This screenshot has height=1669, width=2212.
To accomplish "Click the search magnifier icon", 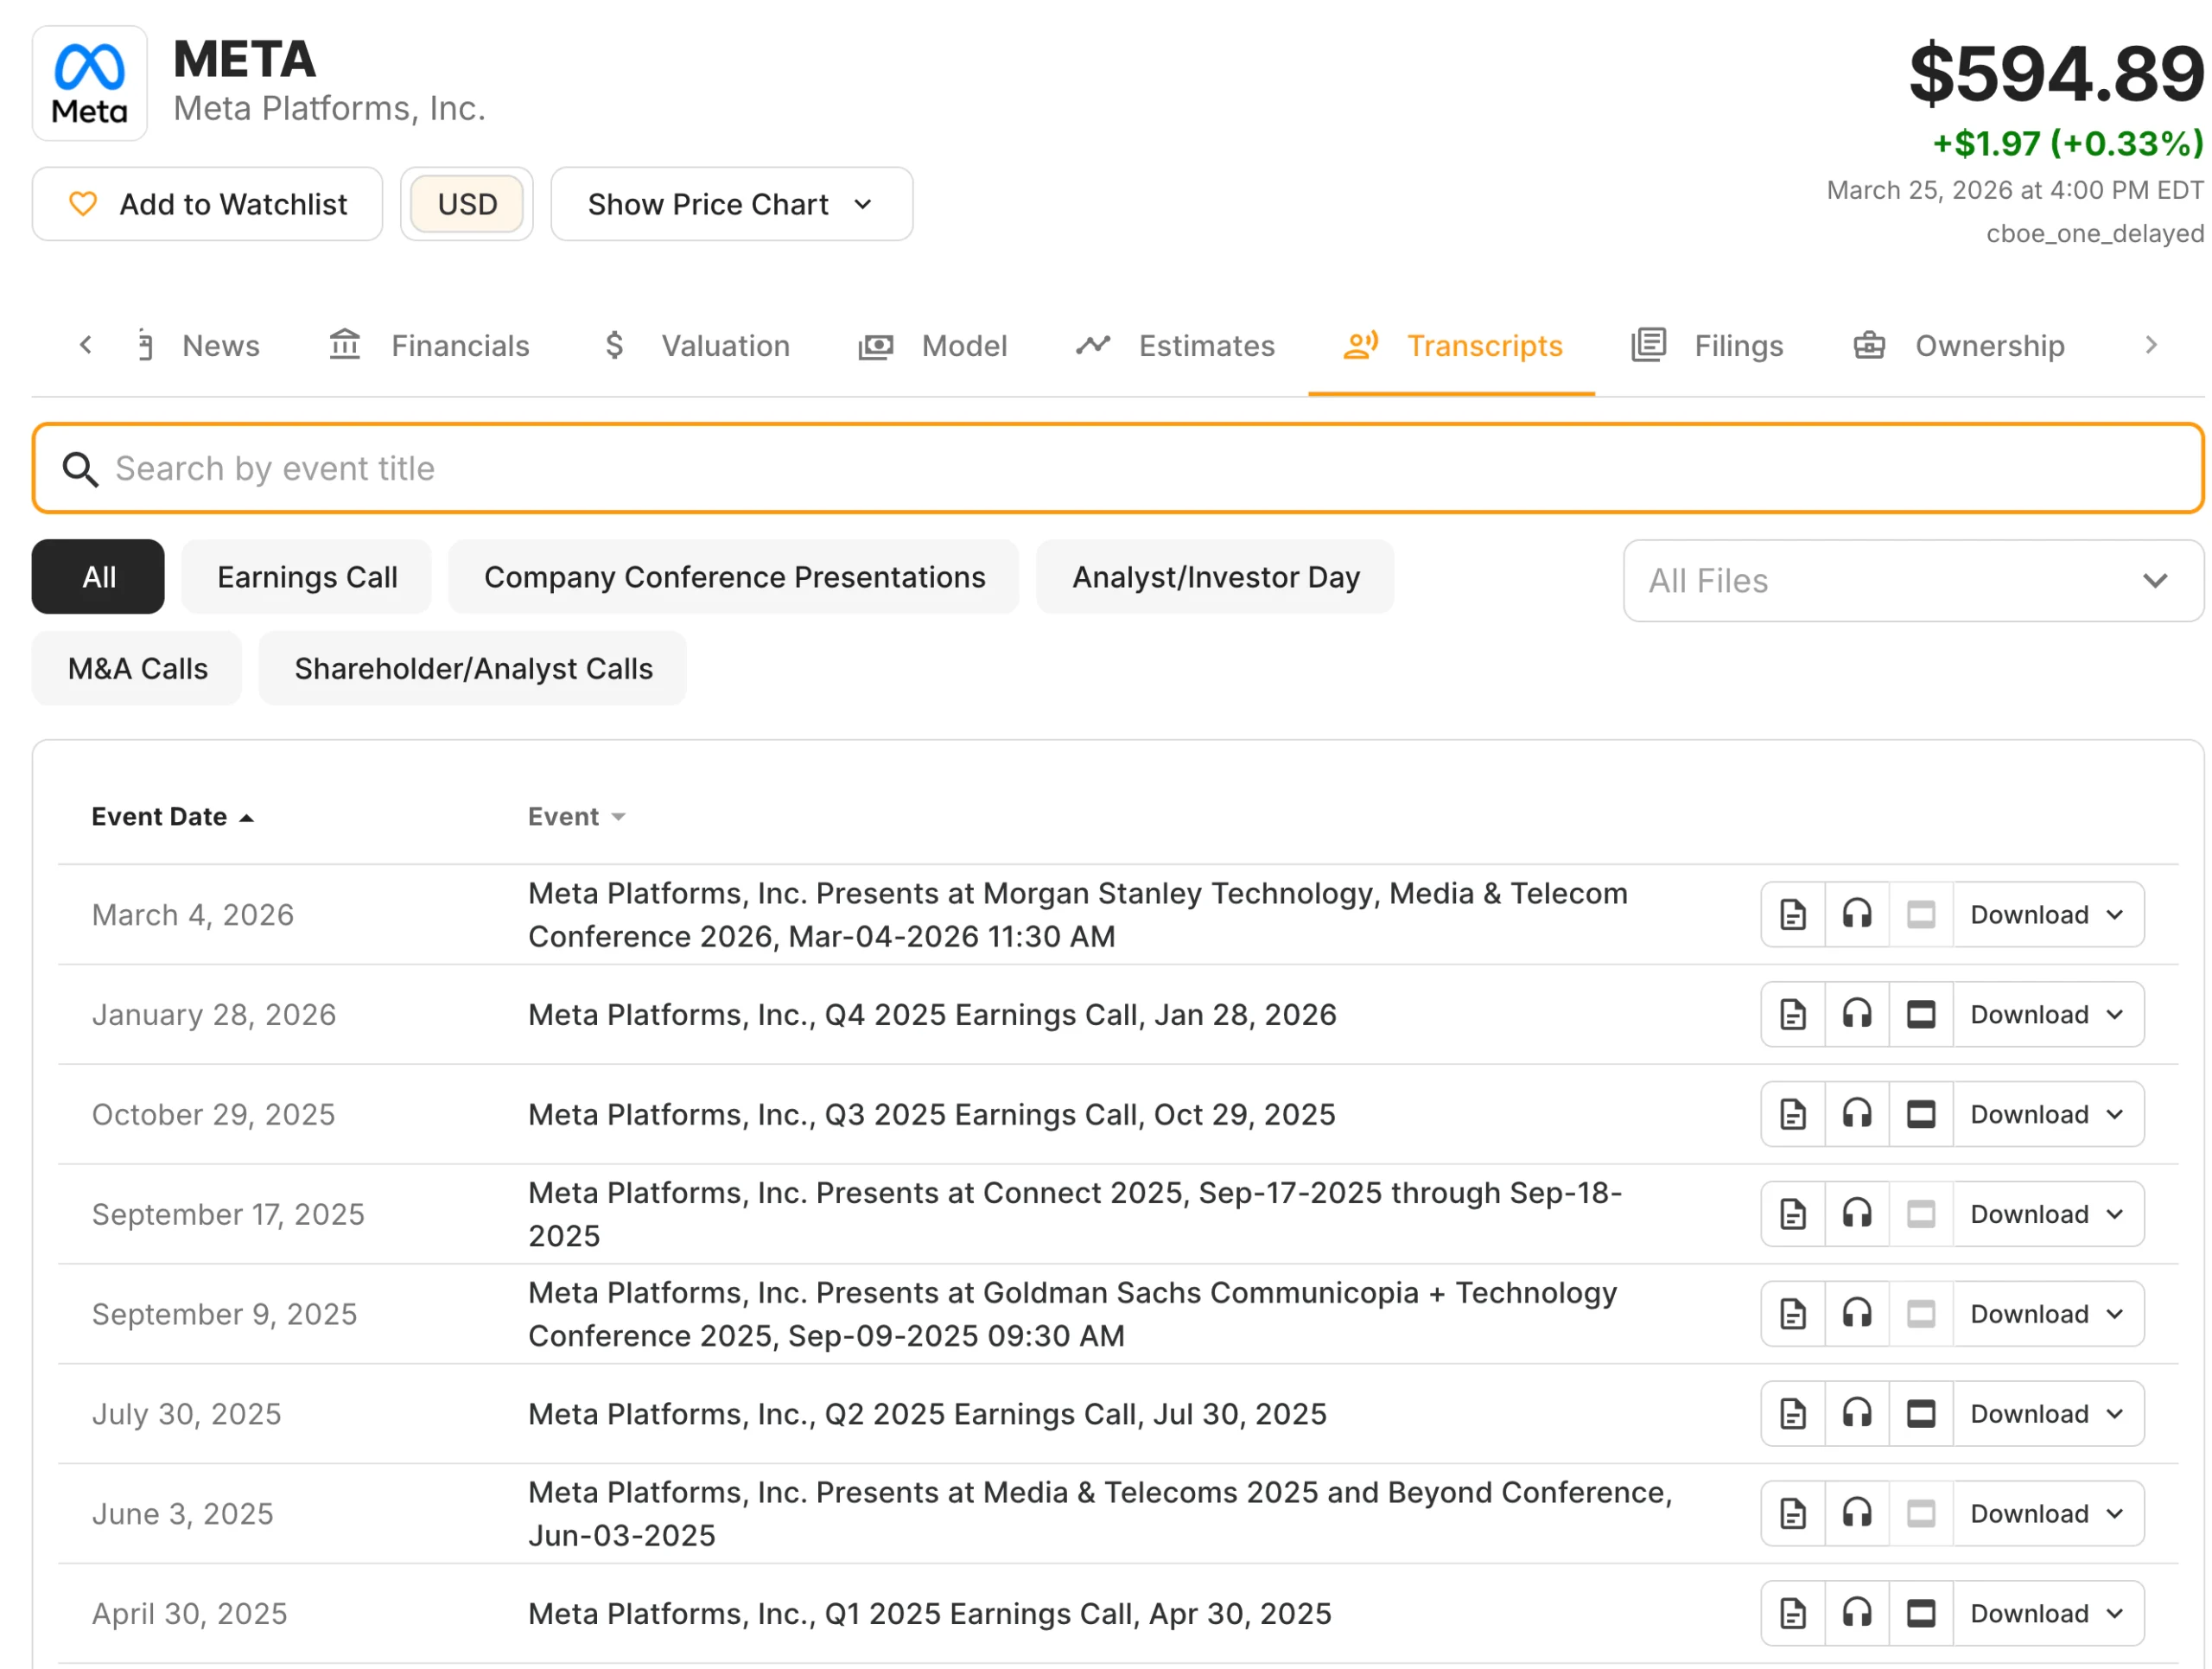I will click(x=81, y=469).
